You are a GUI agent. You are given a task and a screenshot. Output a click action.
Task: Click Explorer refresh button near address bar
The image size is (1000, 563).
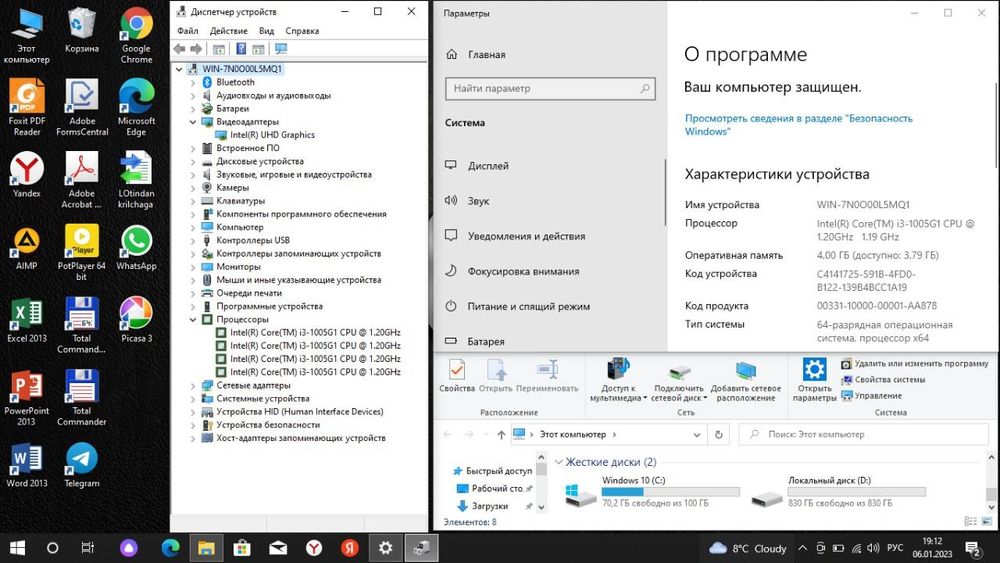[718, 435]
